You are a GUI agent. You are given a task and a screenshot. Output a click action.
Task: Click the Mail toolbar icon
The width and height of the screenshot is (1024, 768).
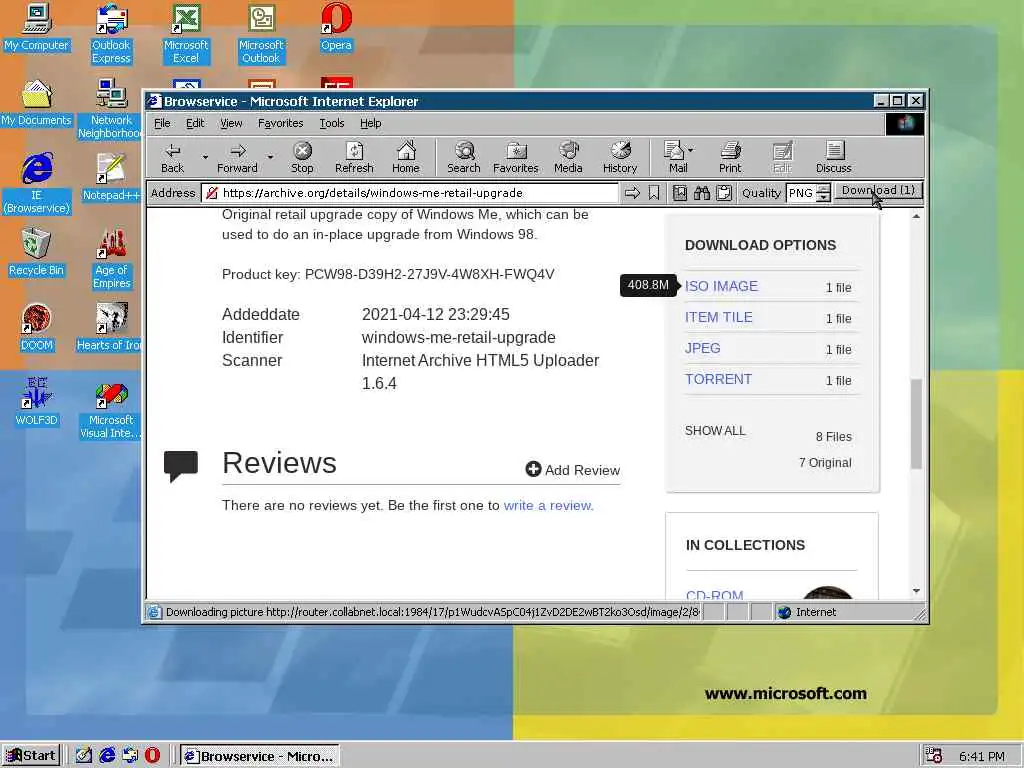tap(674, 158)
